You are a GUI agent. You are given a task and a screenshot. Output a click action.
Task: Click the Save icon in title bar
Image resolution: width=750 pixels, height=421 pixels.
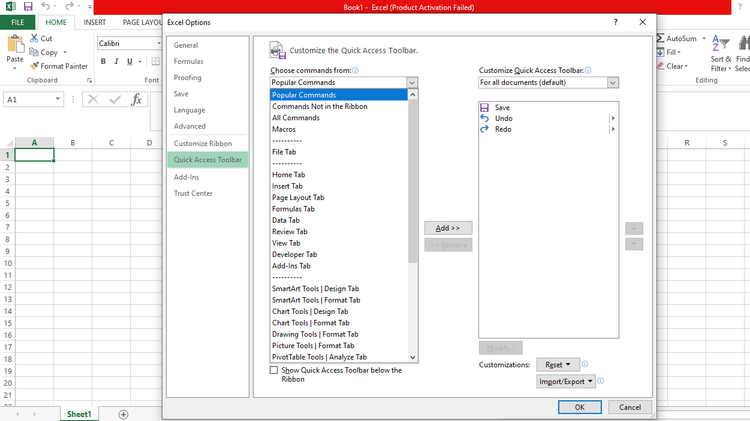coord(28,7)
